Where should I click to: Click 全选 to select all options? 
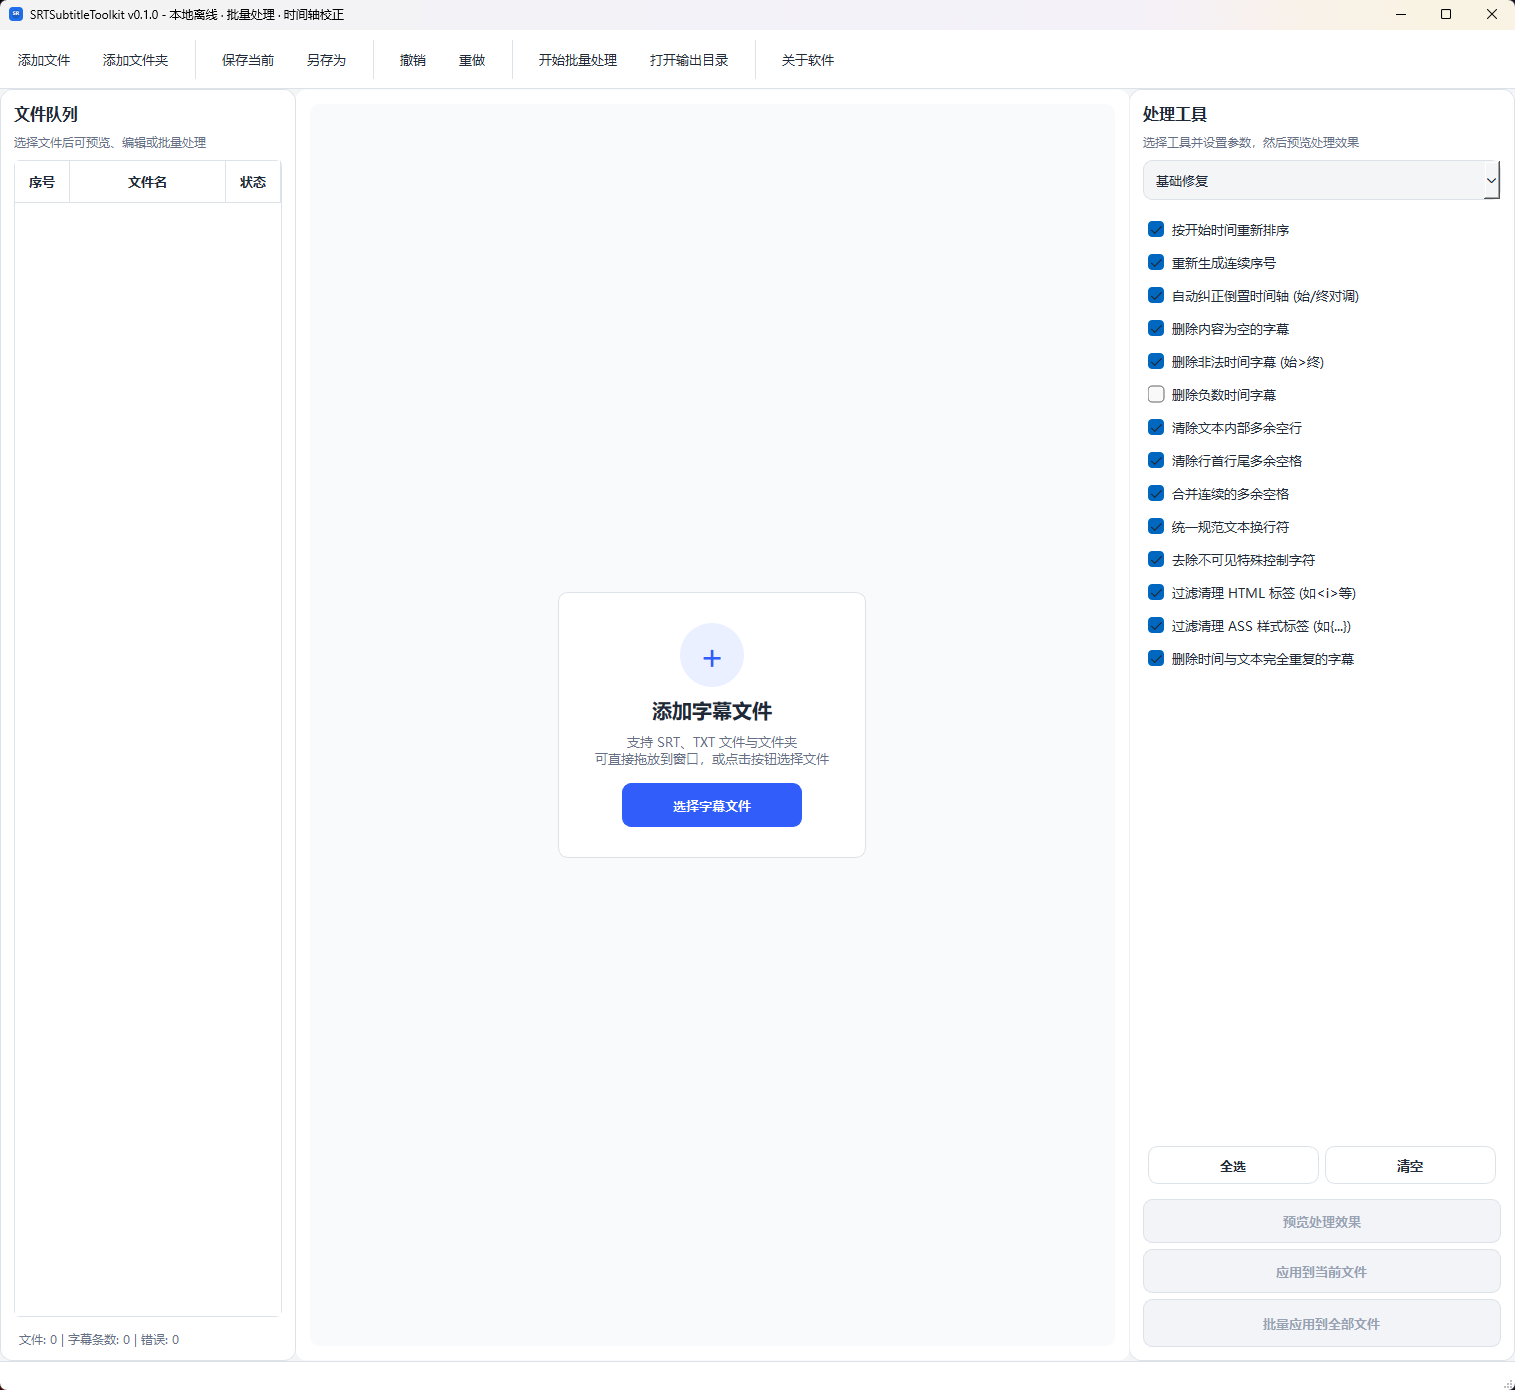[x=1233, y=1166]
